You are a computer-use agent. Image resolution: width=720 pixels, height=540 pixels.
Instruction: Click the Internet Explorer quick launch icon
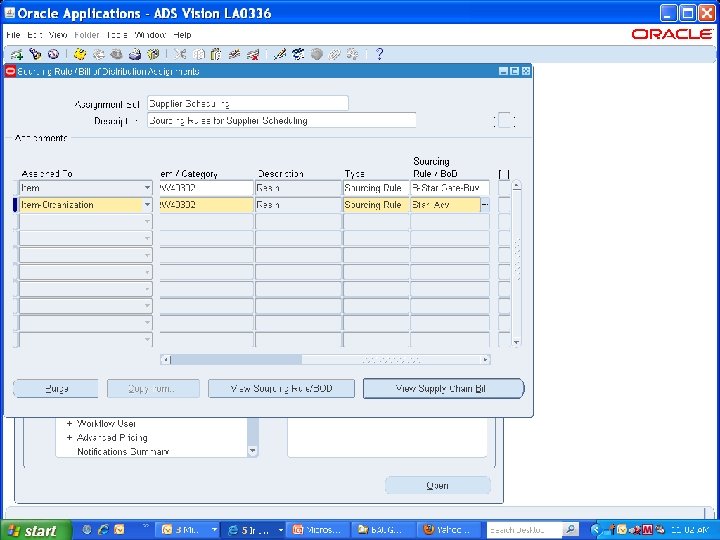coord(103,530)
